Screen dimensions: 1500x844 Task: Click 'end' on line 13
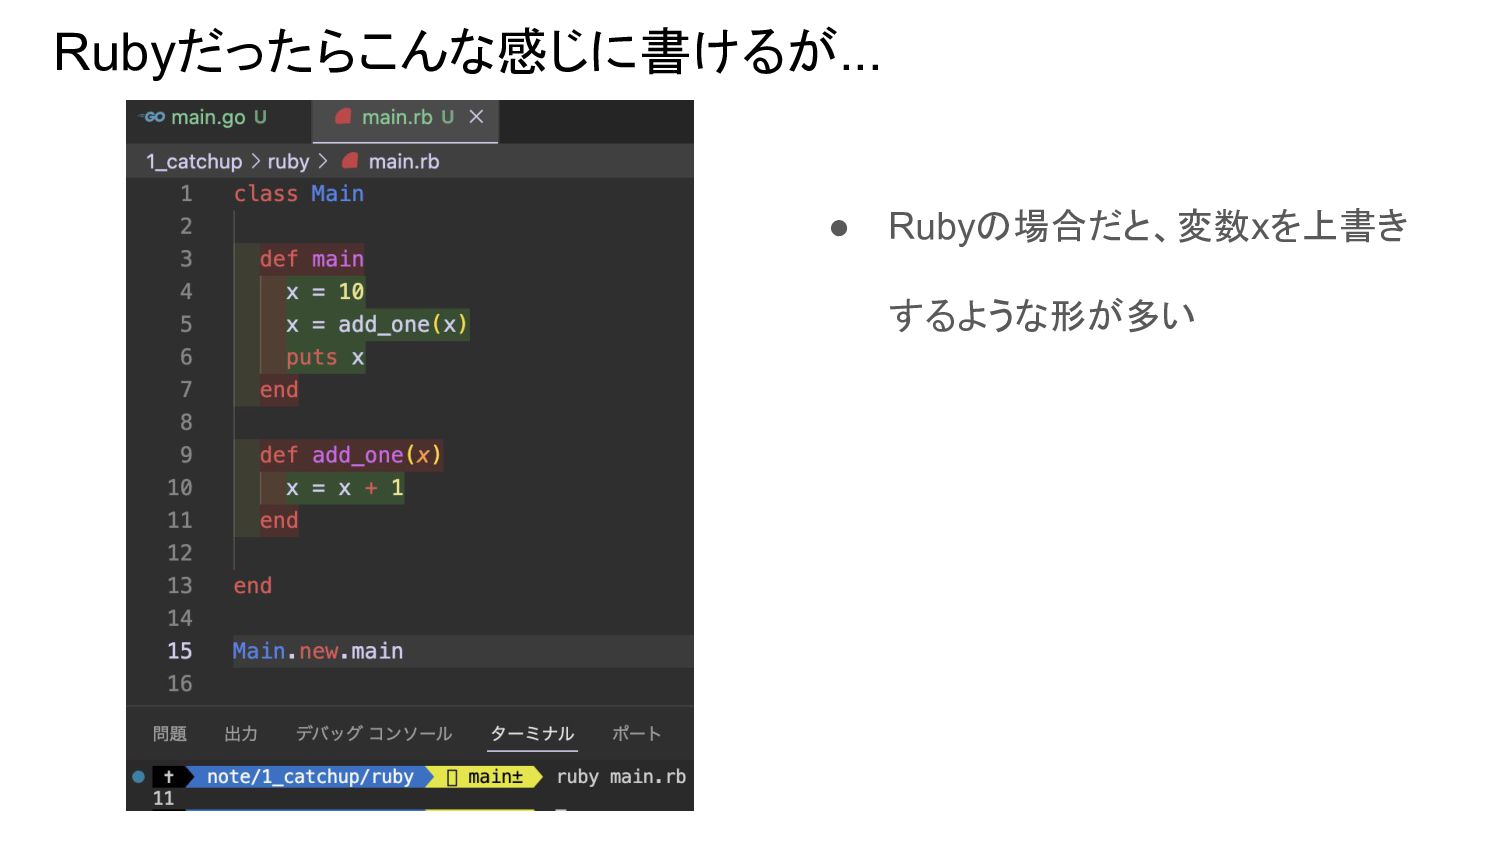click(253, 586)
